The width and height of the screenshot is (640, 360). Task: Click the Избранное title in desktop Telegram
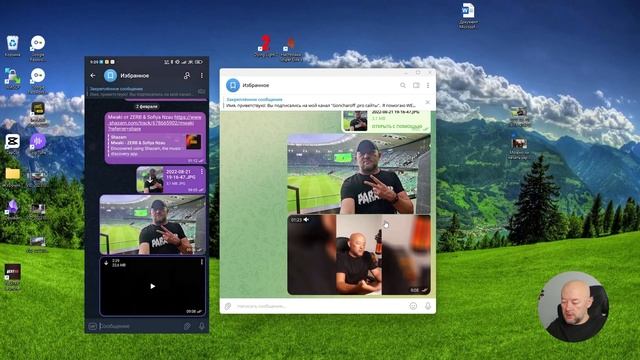256,85
